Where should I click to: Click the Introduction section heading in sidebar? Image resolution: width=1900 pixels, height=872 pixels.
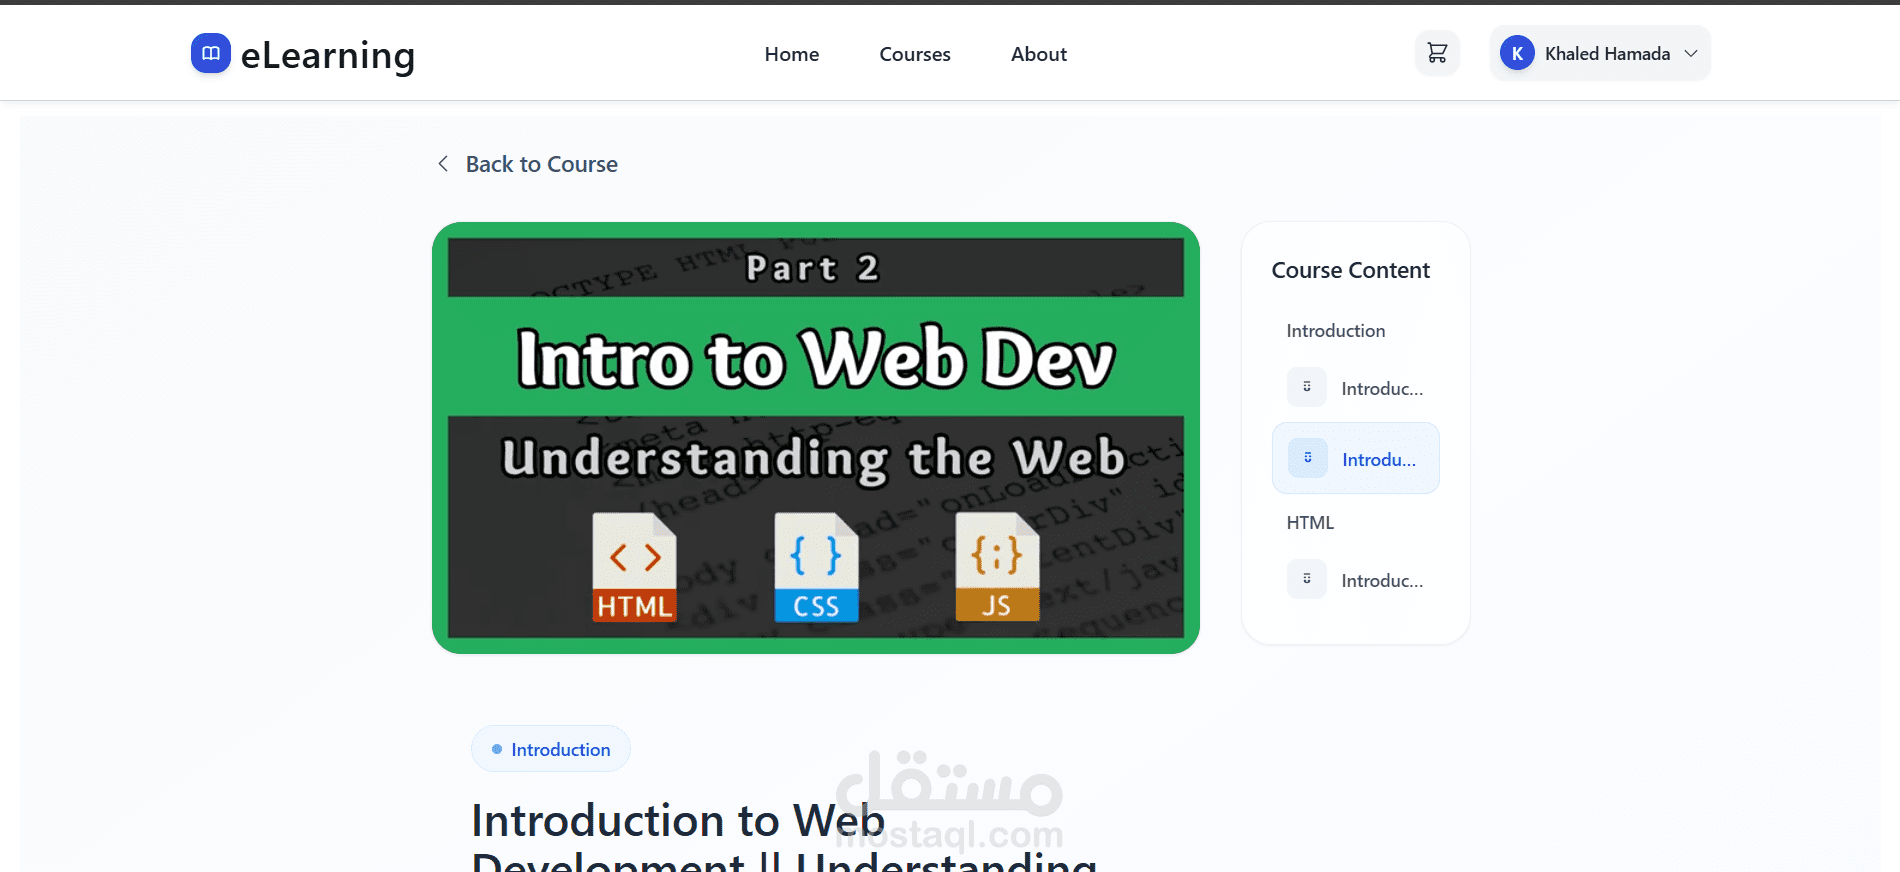[1336, 331]
